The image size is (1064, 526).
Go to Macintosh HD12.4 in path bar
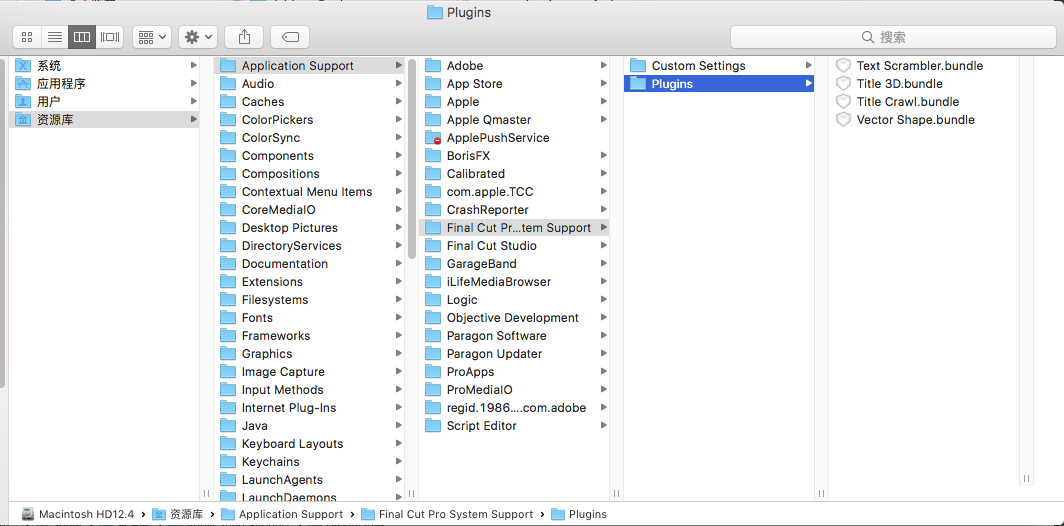click(x=77, y=514)
